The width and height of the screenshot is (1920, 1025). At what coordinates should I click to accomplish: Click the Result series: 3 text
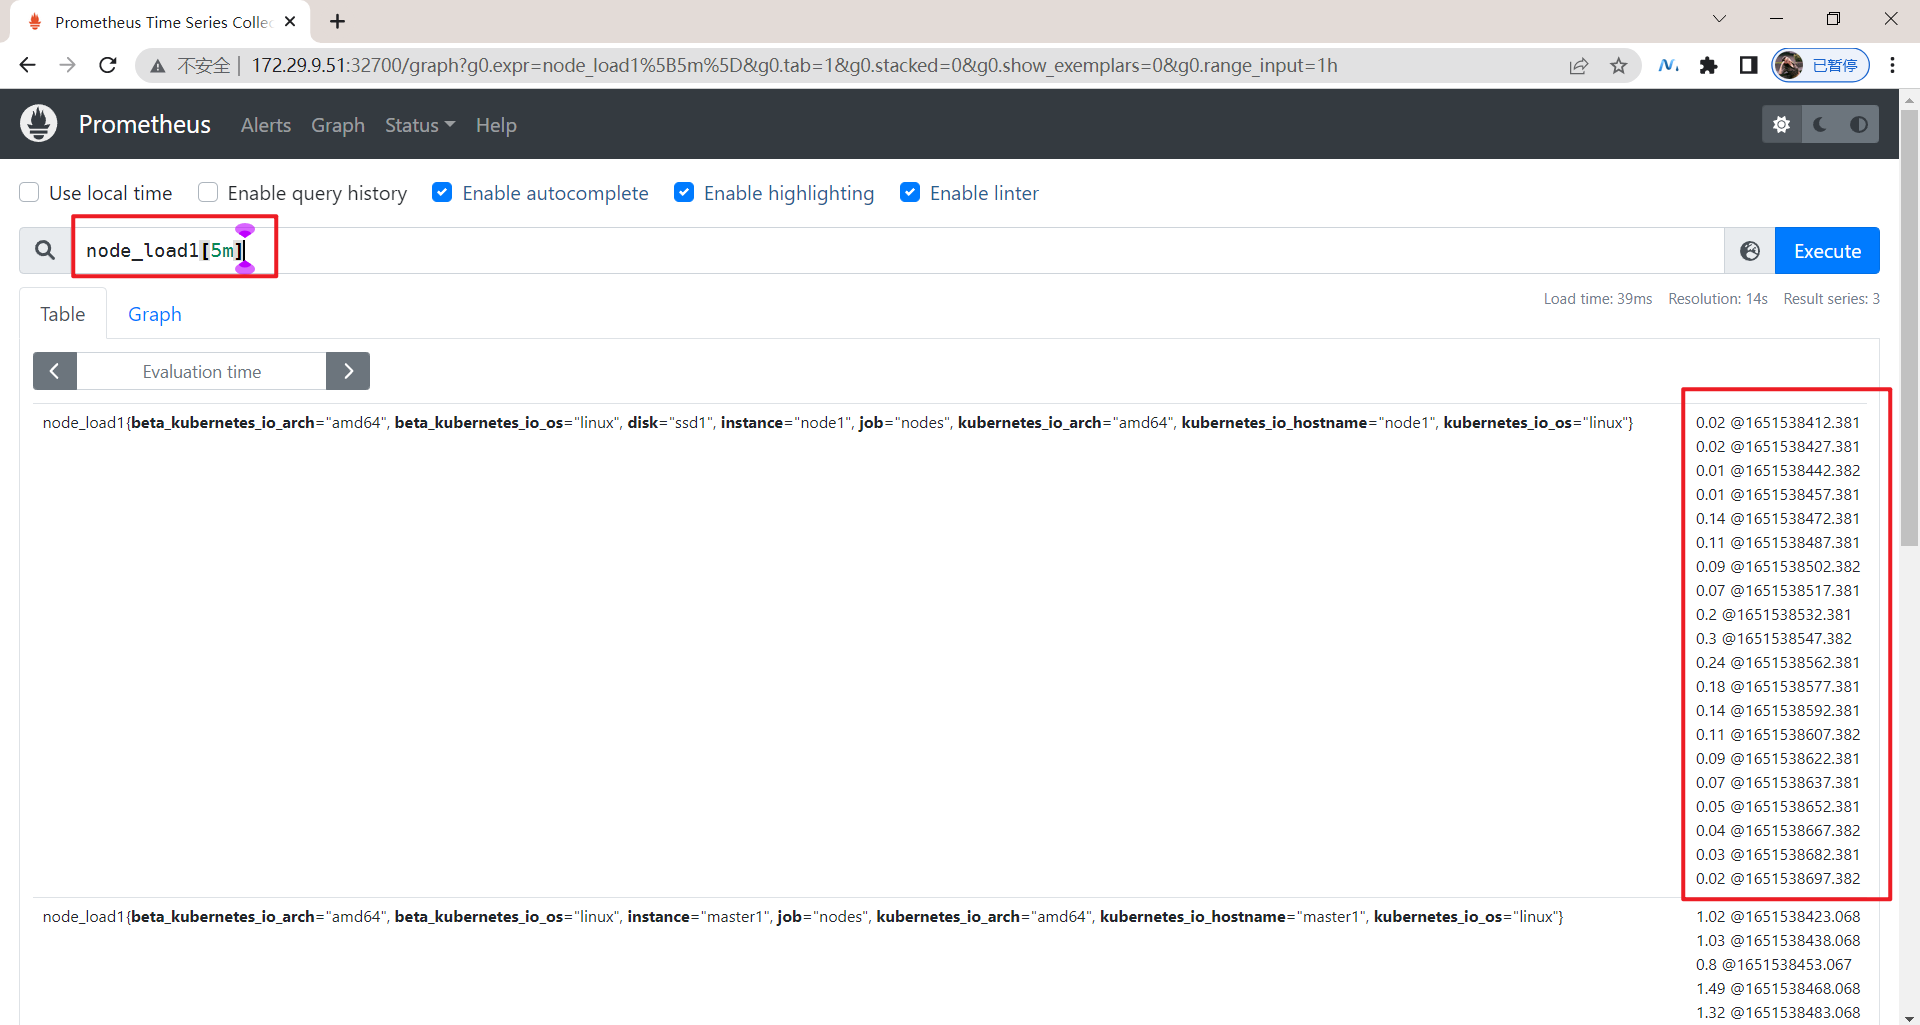point(1832,299)
